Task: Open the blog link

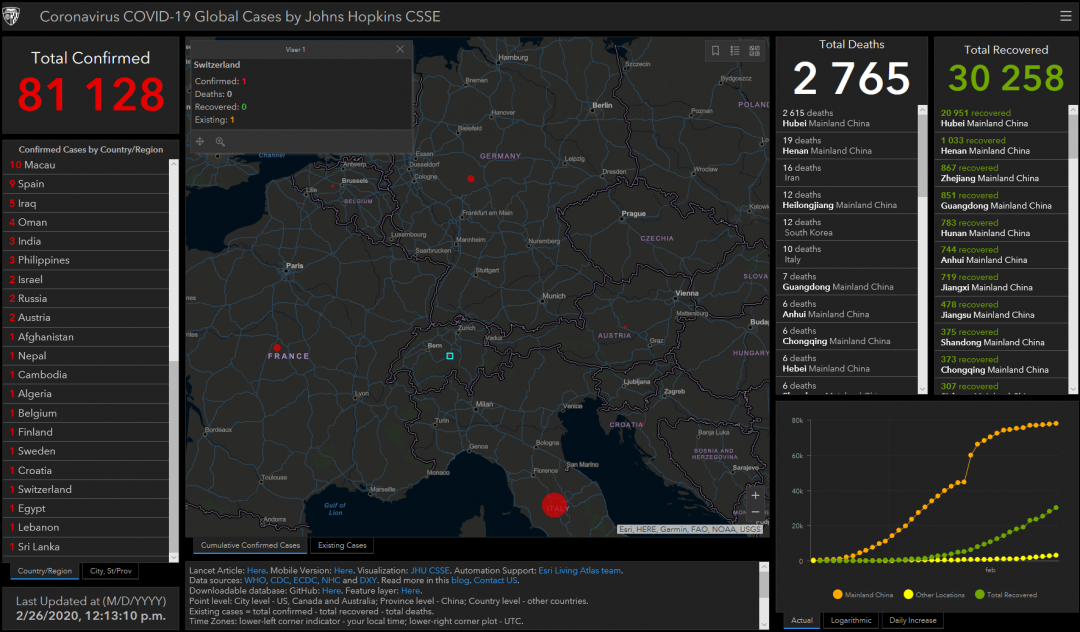Action: pyautogui.click(x=460, y=580)
